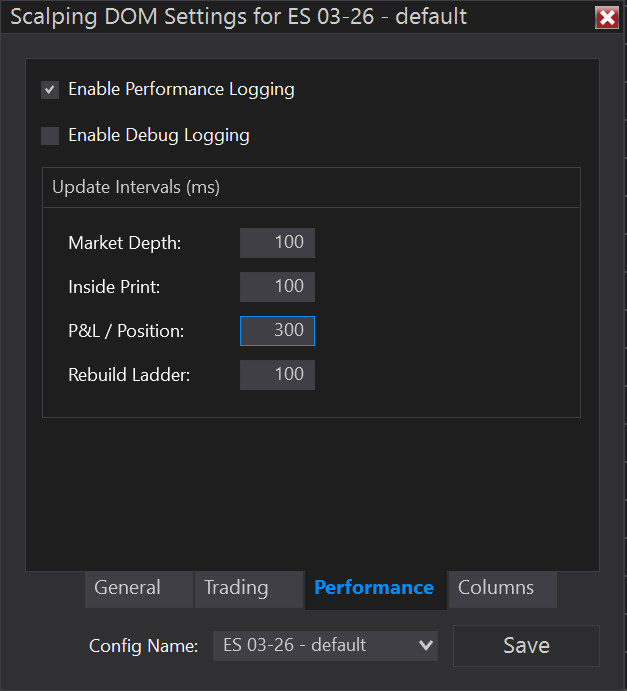Click the Inside Print label text

114,287
